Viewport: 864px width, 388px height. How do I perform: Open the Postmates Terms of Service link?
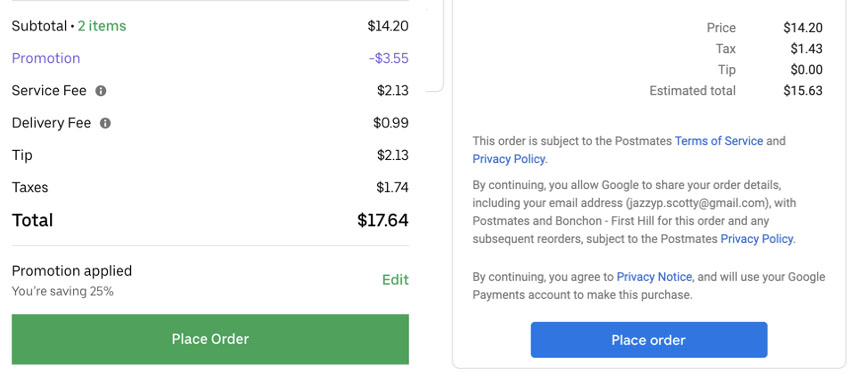coord(719,141)
